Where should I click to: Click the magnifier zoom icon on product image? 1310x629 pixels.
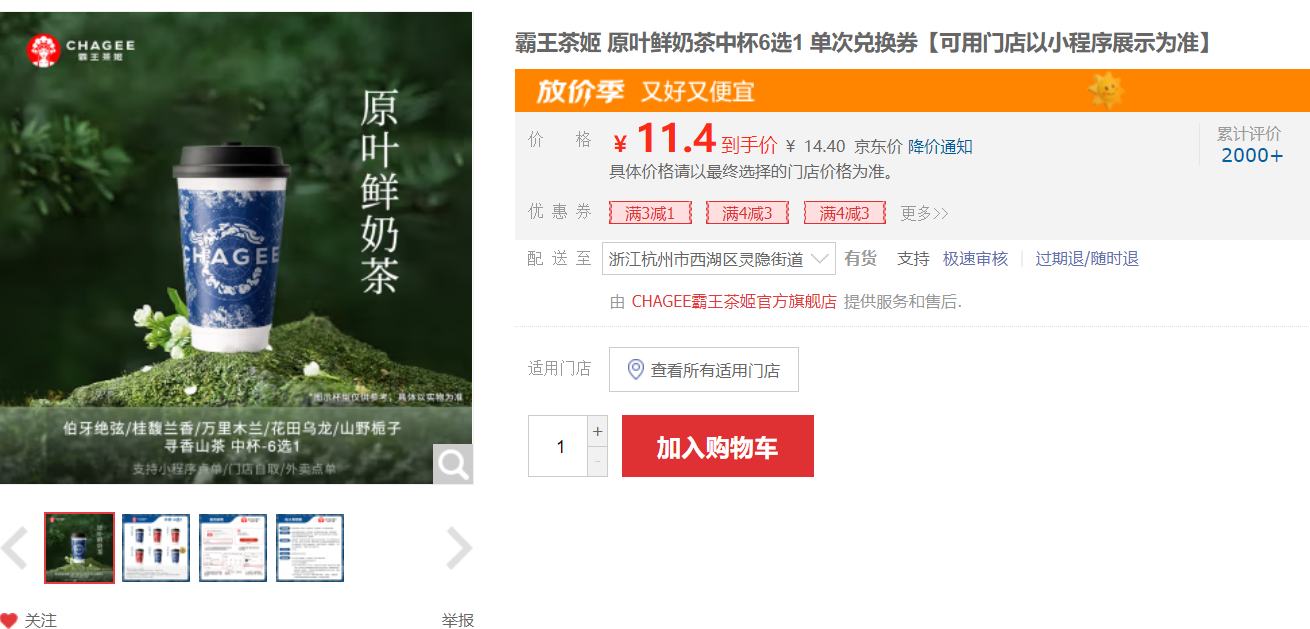[453, 464]
